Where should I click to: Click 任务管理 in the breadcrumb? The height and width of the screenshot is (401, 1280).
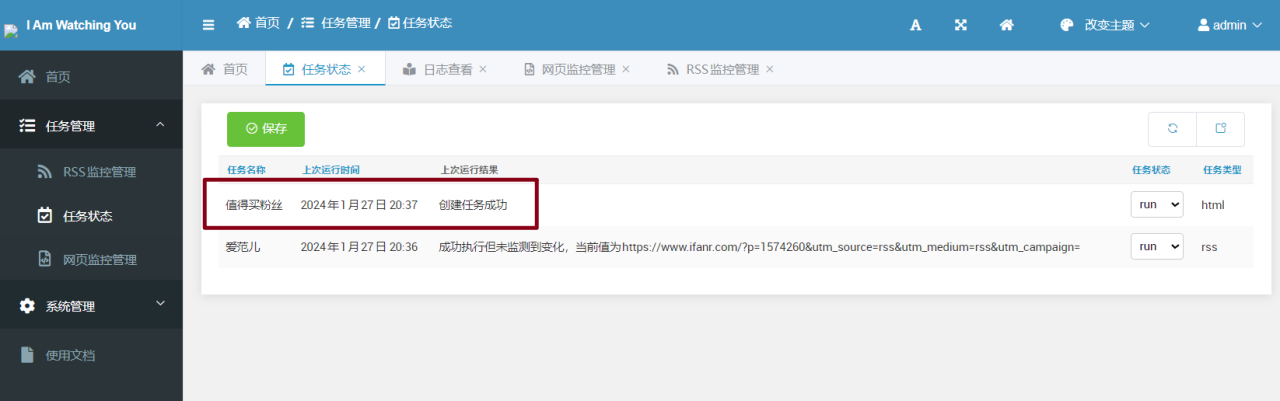coord(336,22)
